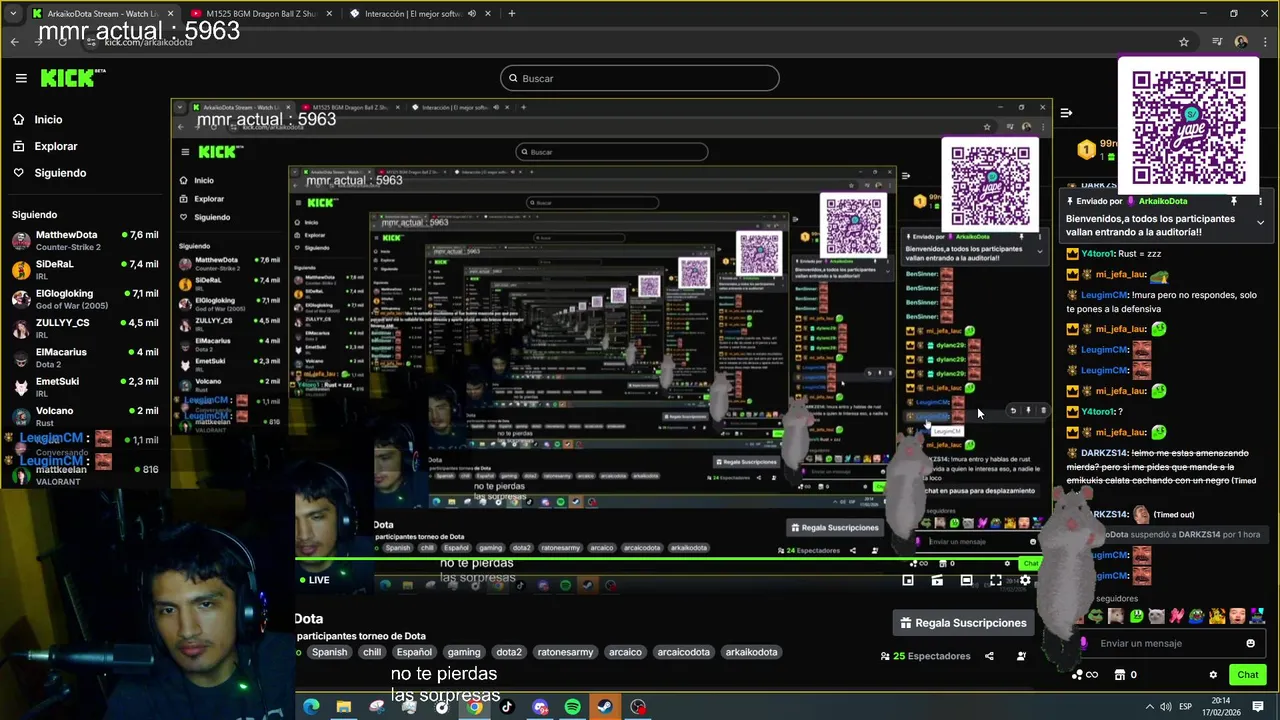Screen dimensions: 1280x720
Task: Open ElGlogloking's channel in the sidebar
Action: 84,298
